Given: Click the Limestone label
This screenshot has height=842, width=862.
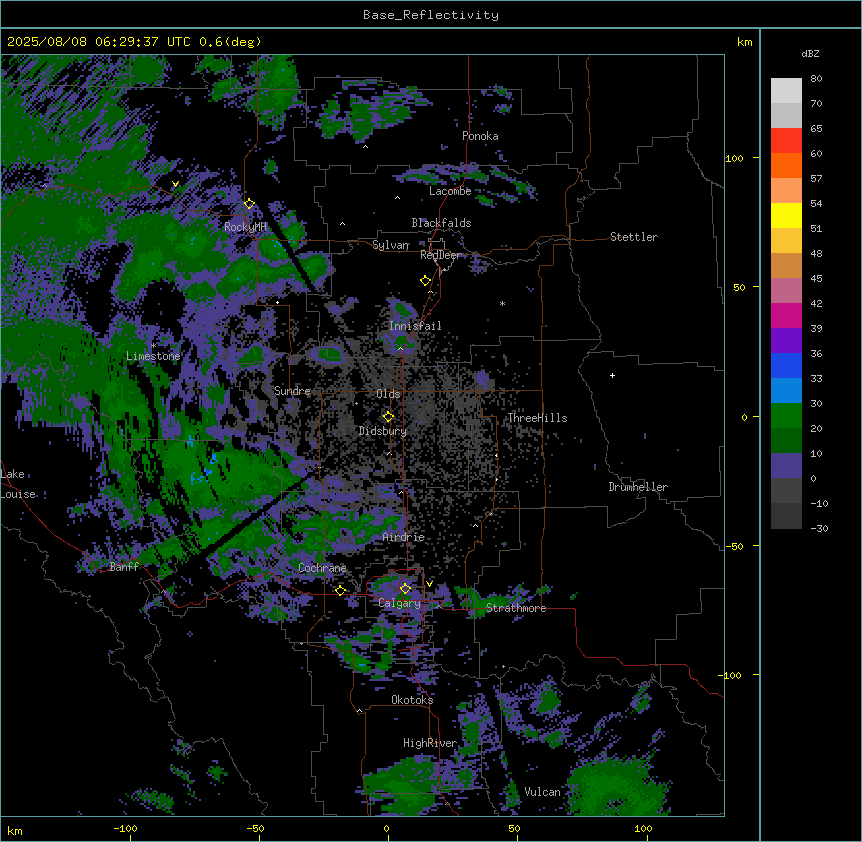Looking at the screenshot, I should pos(153,356).
